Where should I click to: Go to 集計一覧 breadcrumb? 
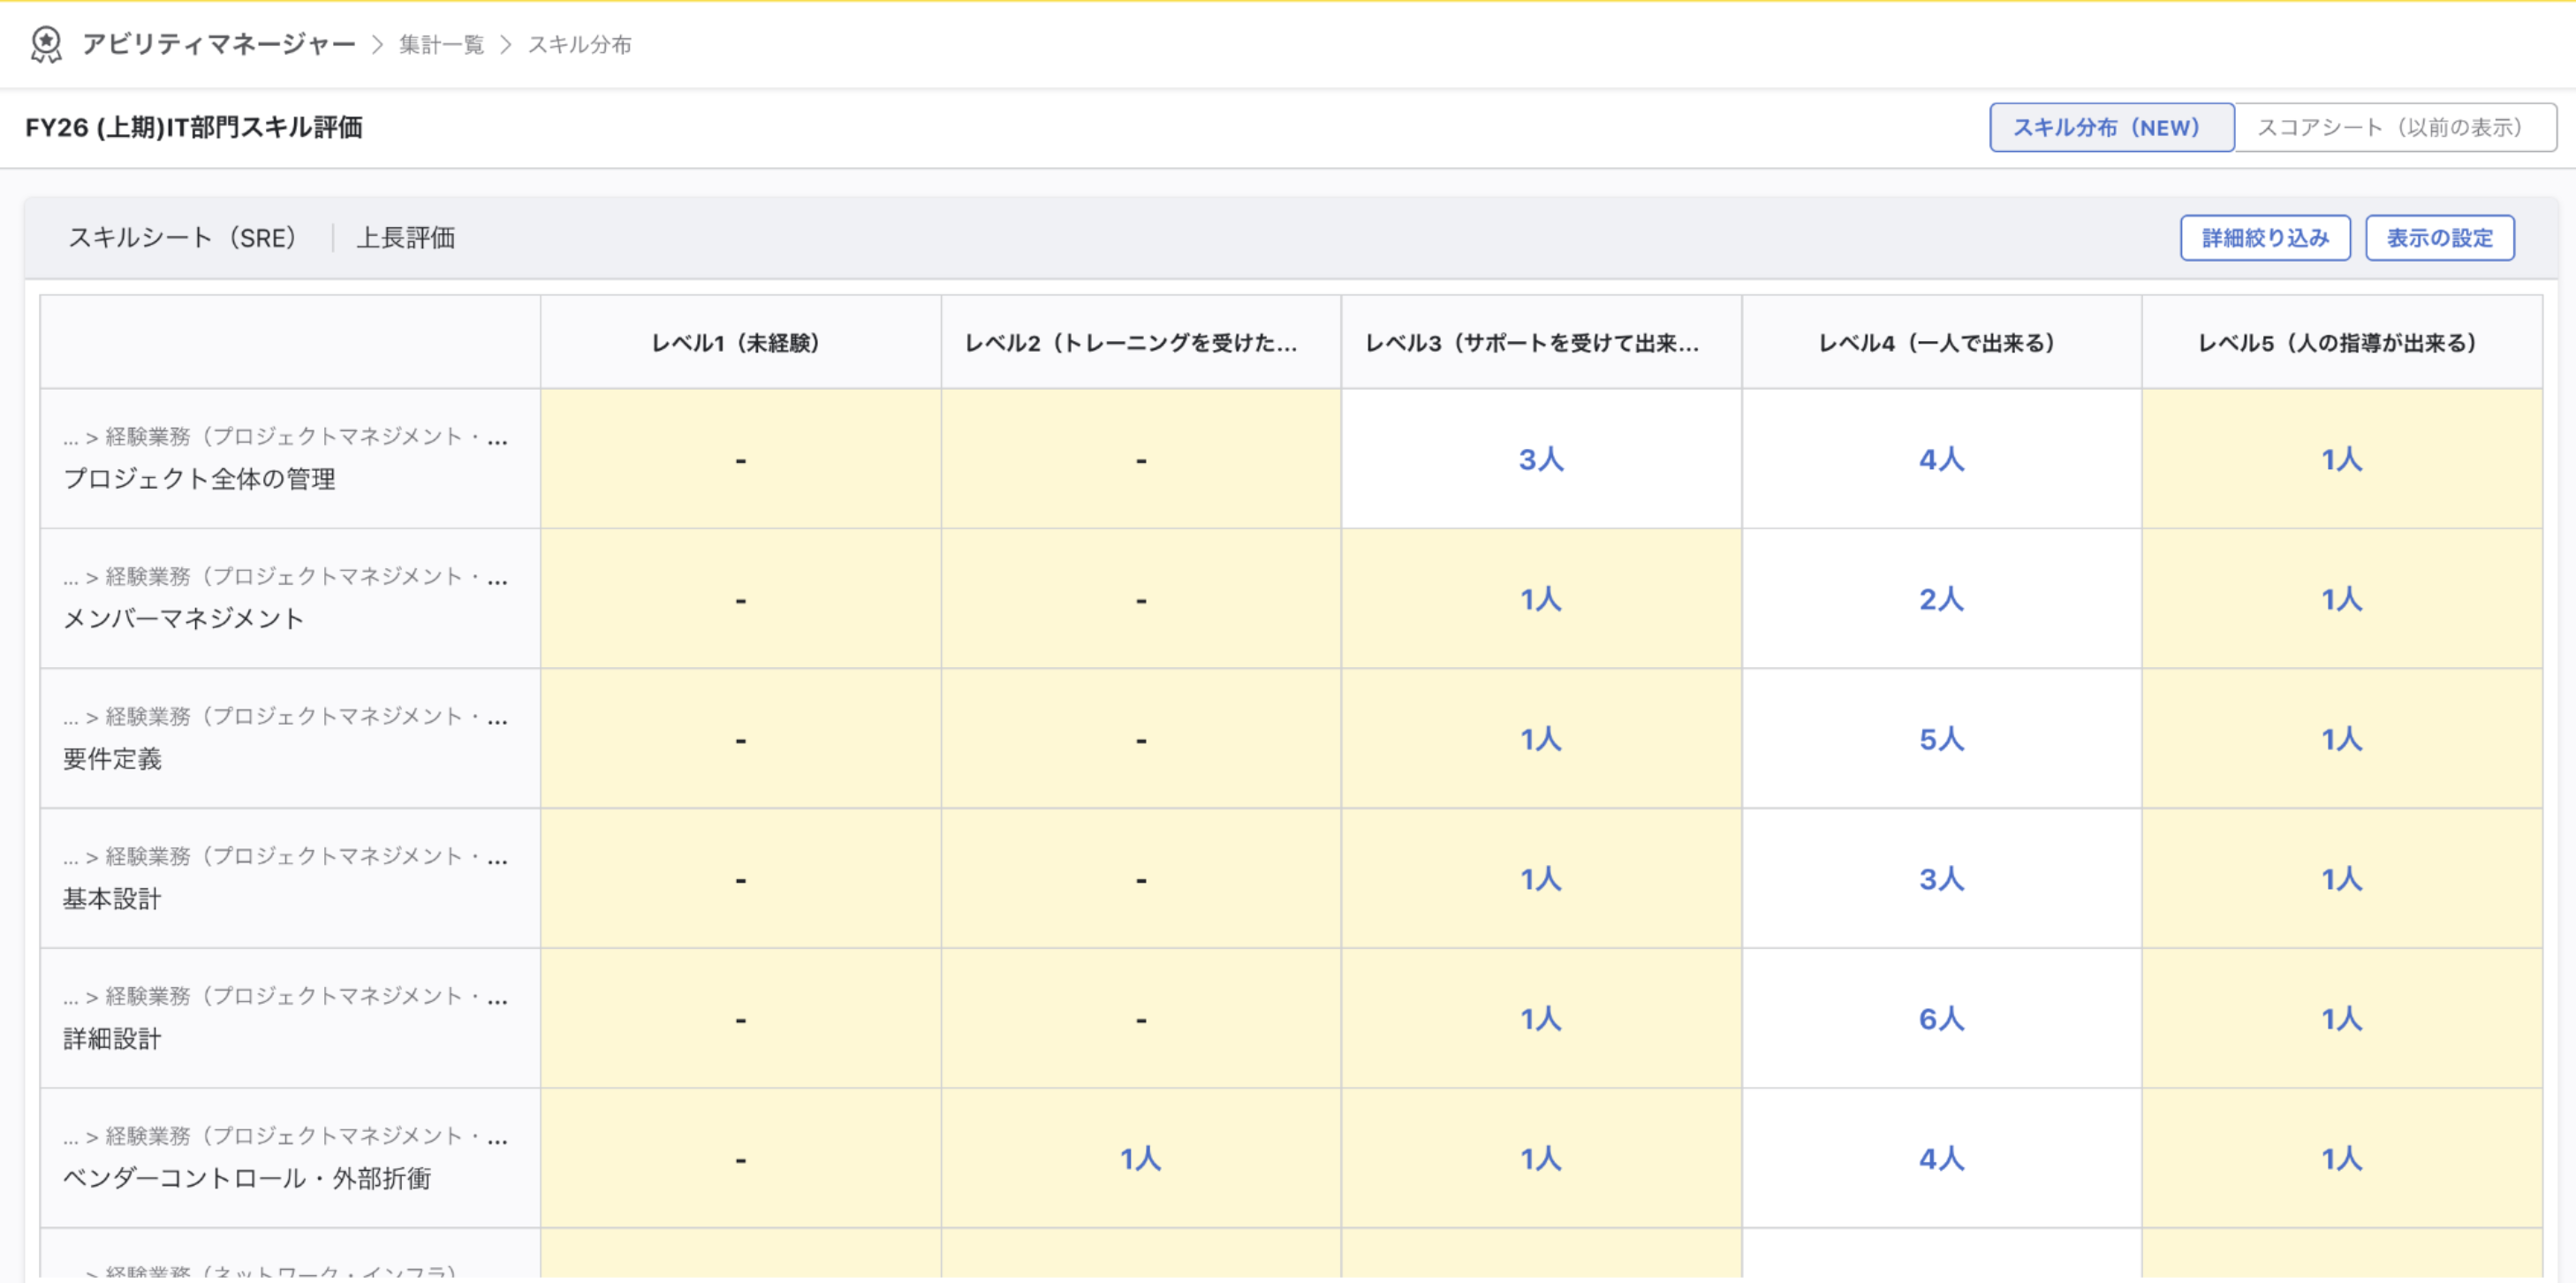point(441,45)
